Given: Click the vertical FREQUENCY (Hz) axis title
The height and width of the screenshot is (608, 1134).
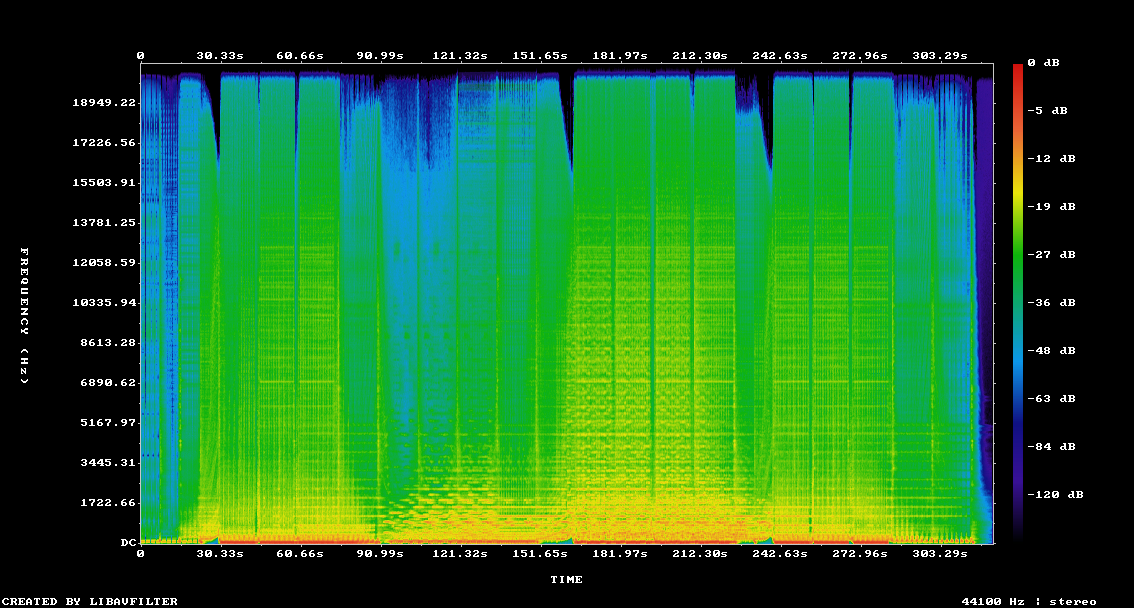Looking at the screenshot, I should (25, 316).
